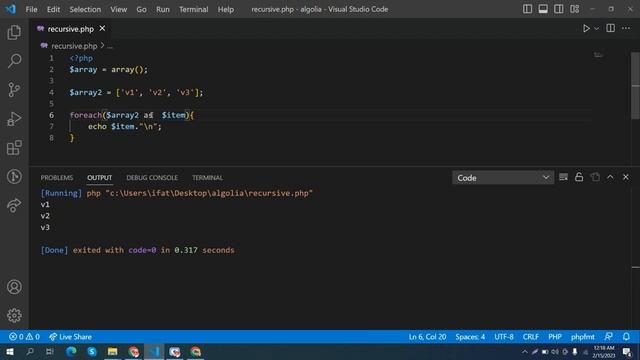Click the editor vertical scrollbar
This screenshot has width=640, height=360.
click(636, 86)
